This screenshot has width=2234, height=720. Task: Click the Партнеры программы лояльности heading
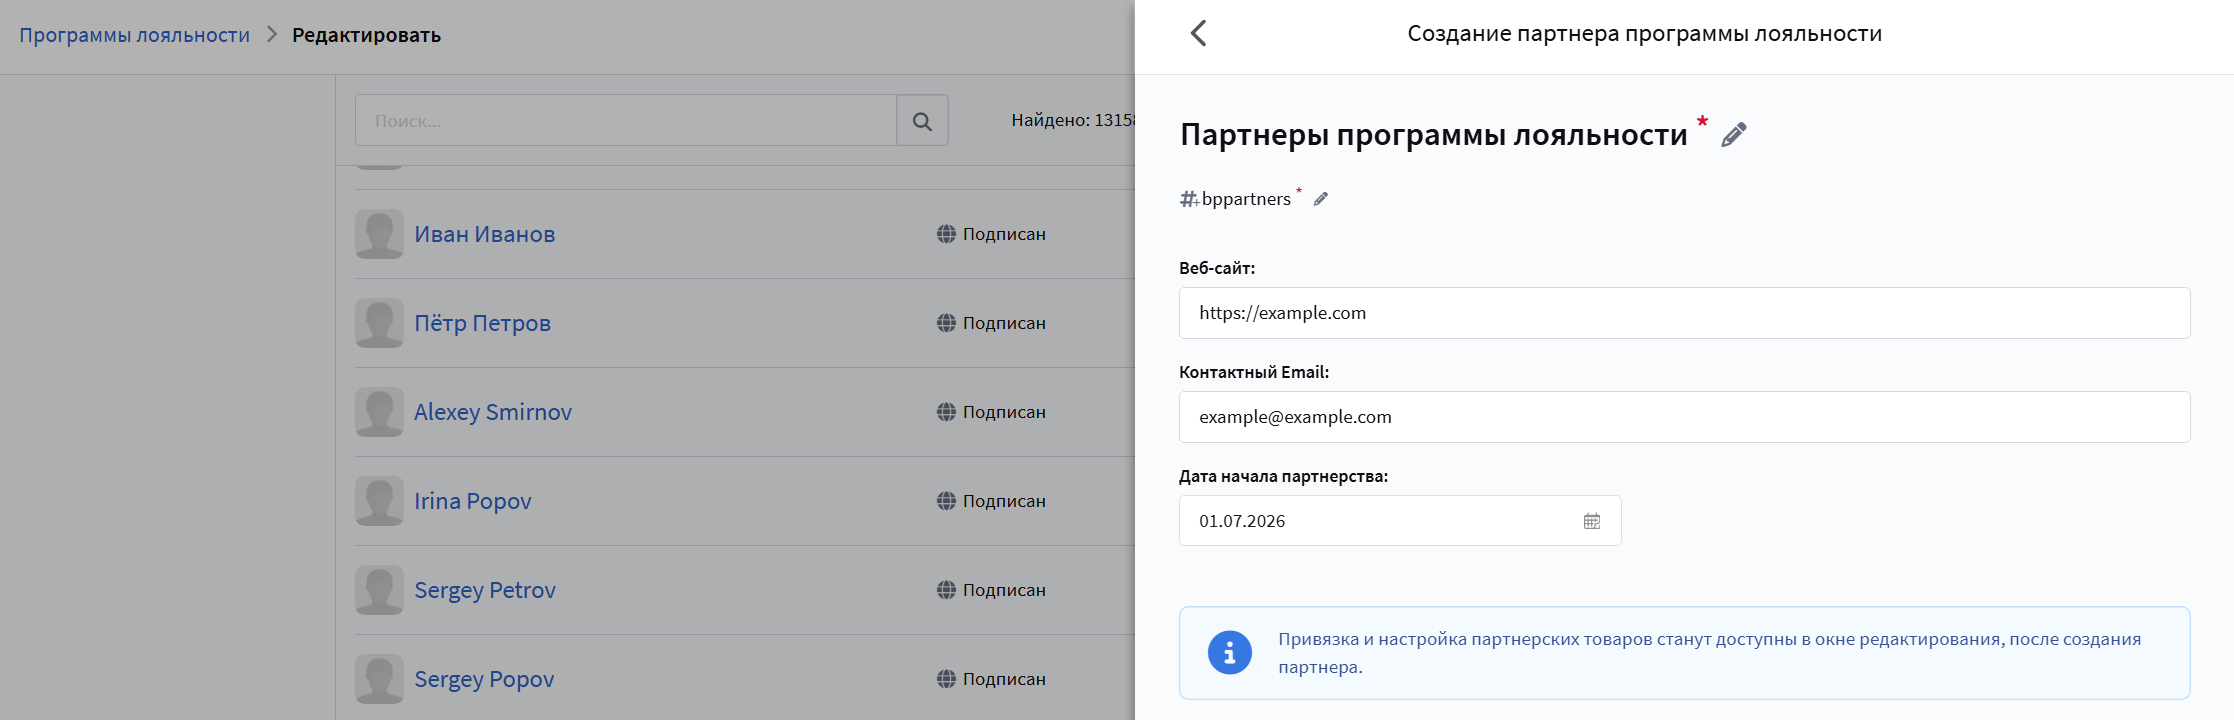[1434, 135]
